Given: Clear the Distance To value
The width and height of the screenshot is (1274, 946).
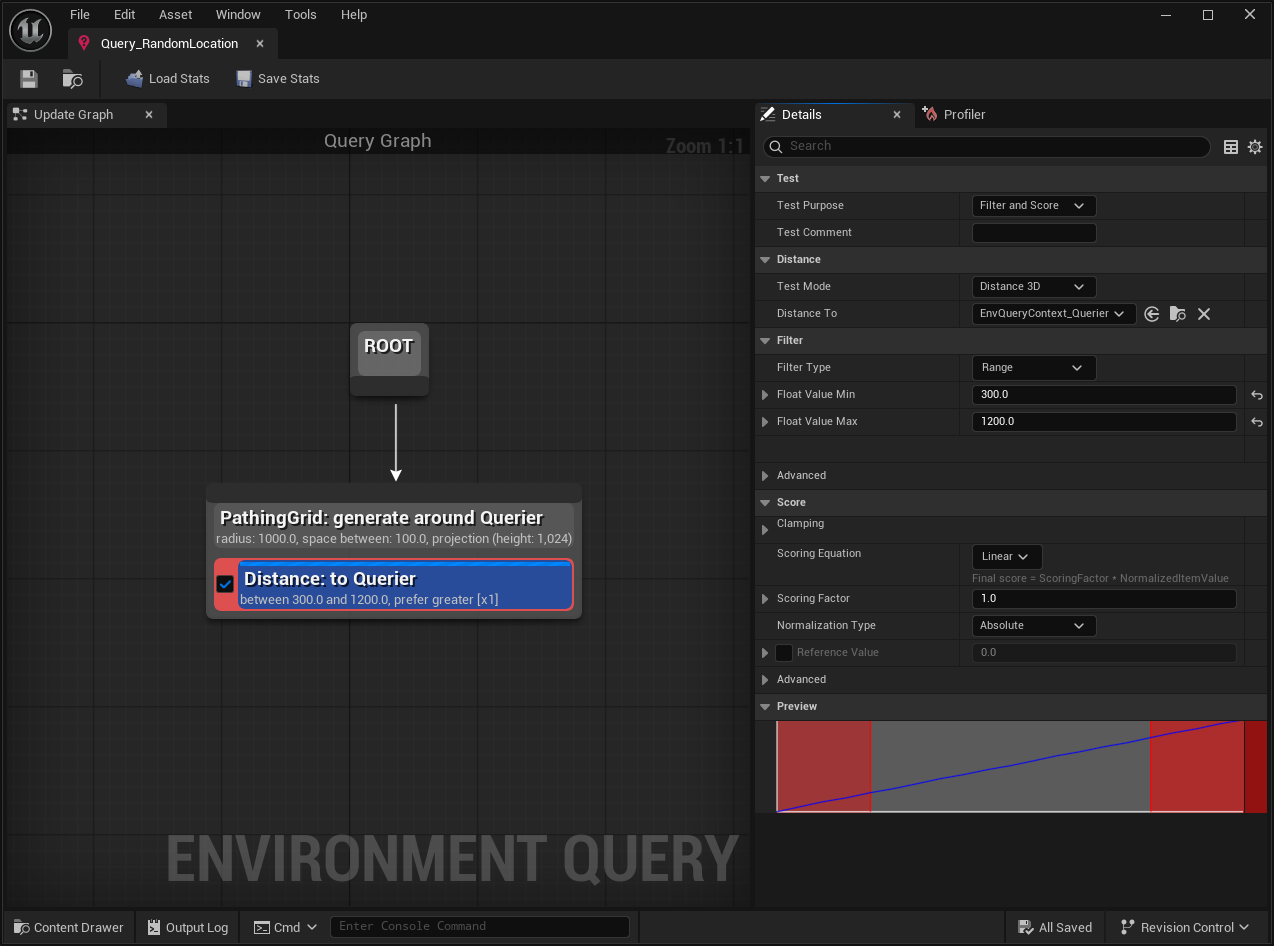Looking at the screenshot, I should 1204,314.
